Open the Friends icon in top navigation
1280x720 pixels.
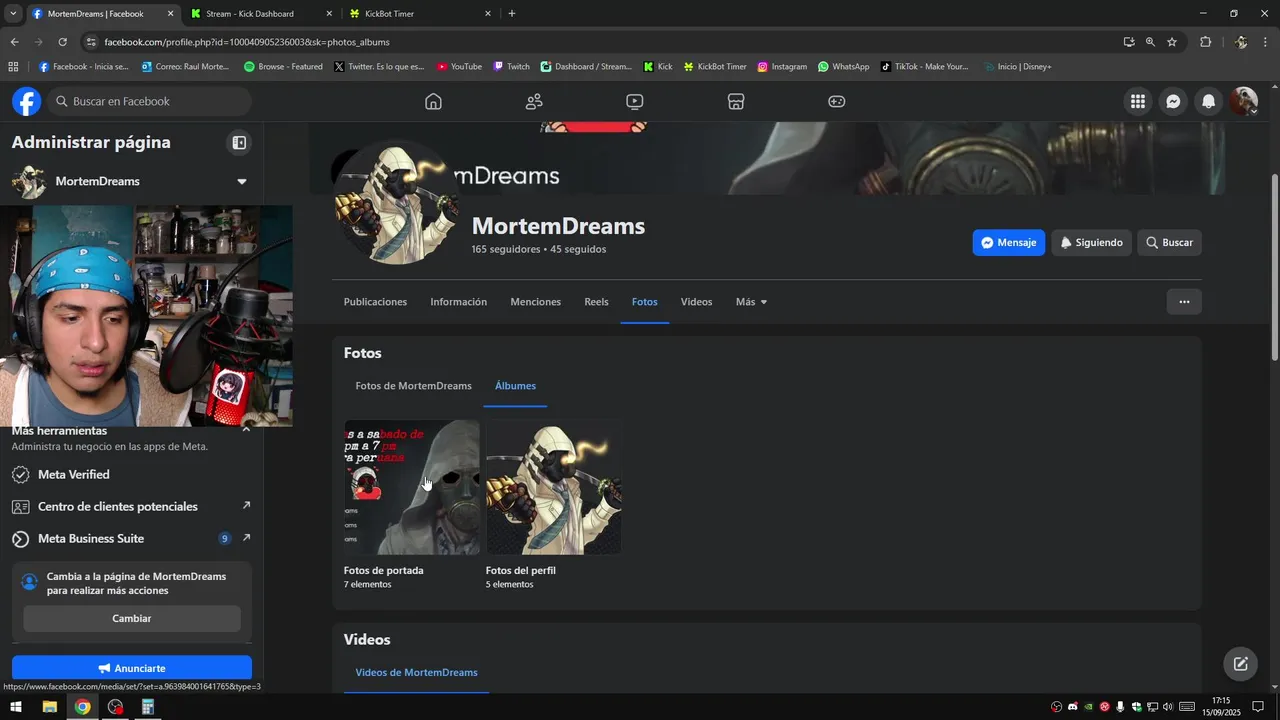tap(534, 101)
